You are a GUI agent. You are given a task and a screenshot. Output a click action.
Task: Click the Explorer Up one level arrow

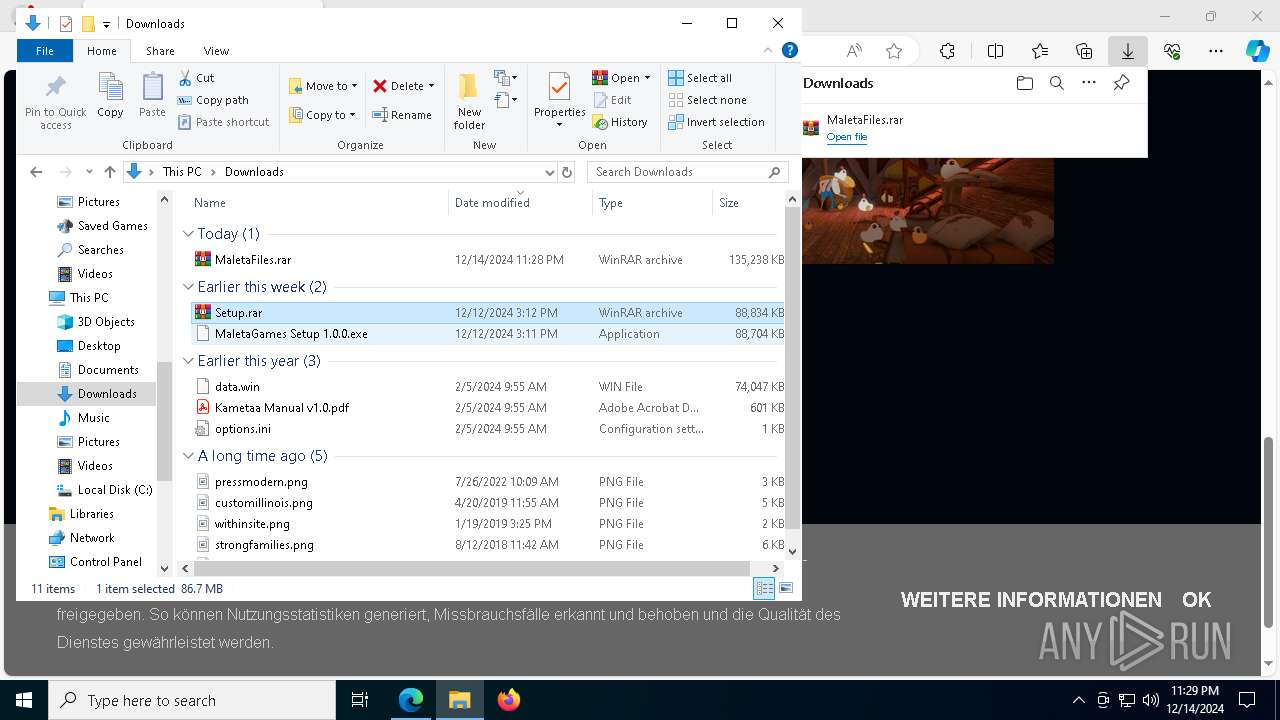point(110,172)
